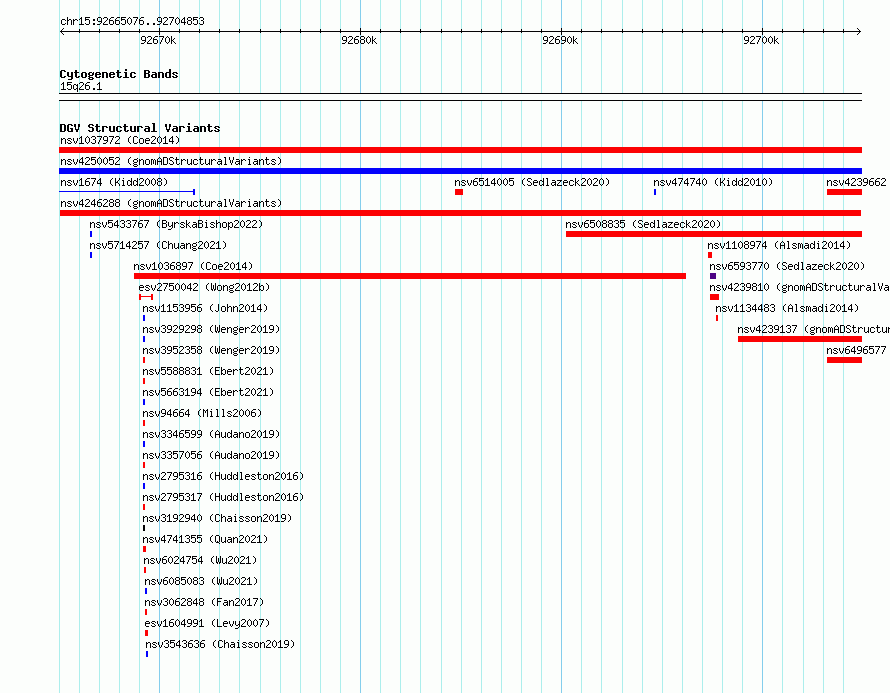The height and width of the screenshot is (693, 890).
Task: Click the thin blue nsv1674 glyph line
Action: (x=127, y=192)
